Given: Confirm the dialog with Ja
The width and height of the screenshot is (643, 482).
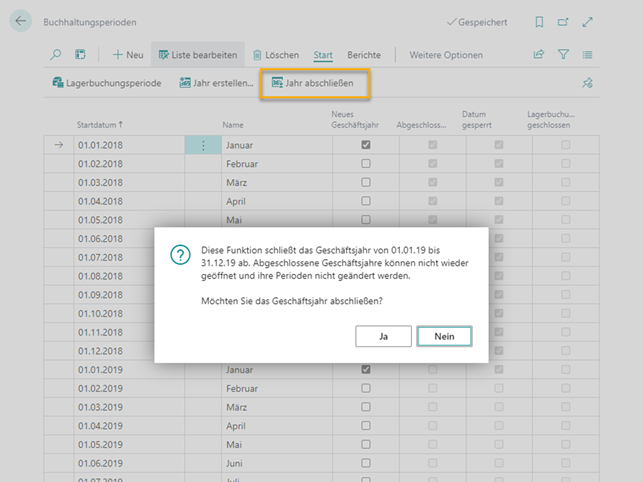Looking at the screenshot, I should 383,337.
